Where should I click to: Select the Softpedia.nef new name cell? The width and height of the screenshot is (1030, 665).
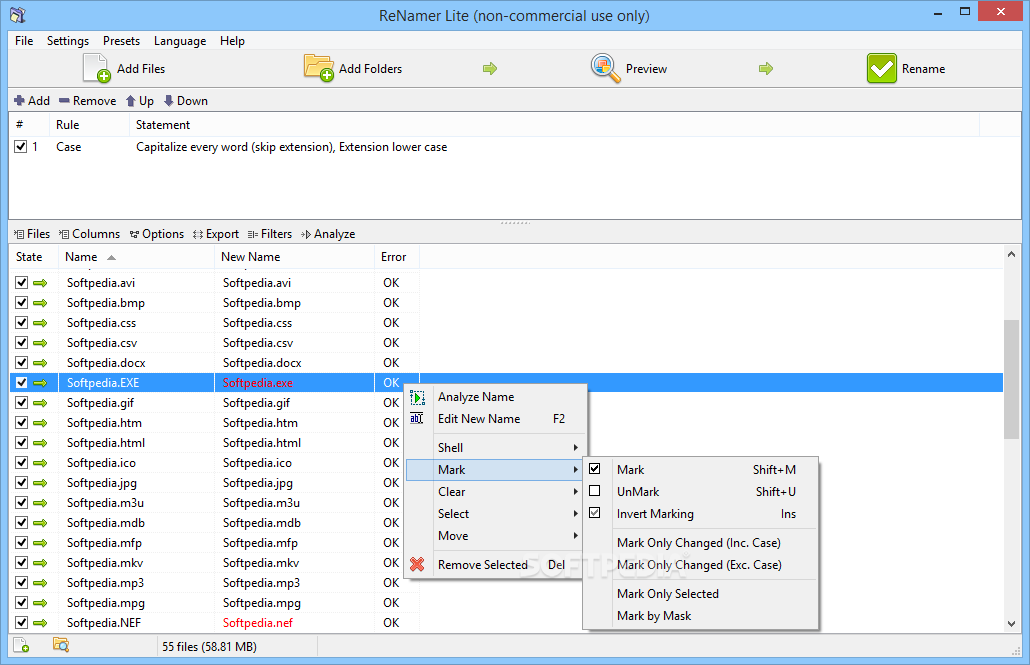coord(294,623)
